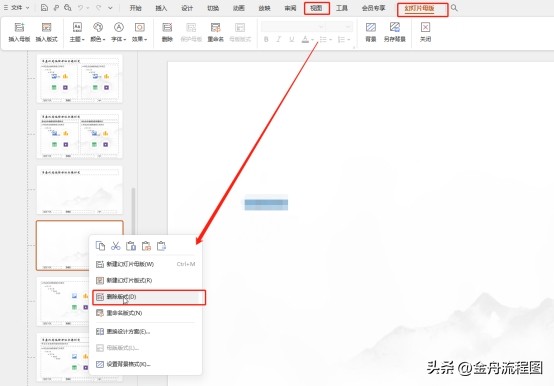The image size is (554, 386).
Task: Expand the numbered list dropdown arrow
Action: (349, 40)
